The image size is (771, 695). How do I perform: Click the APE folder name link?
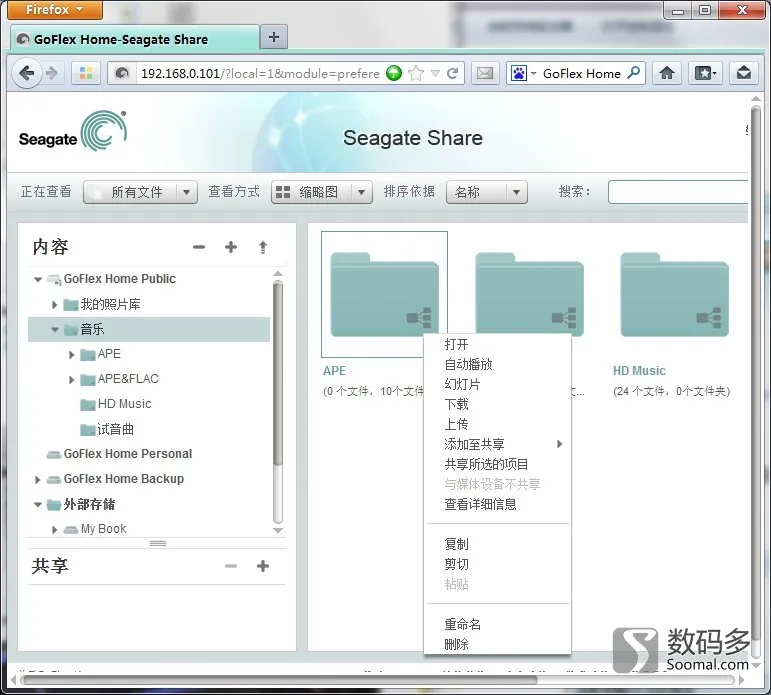334,371
